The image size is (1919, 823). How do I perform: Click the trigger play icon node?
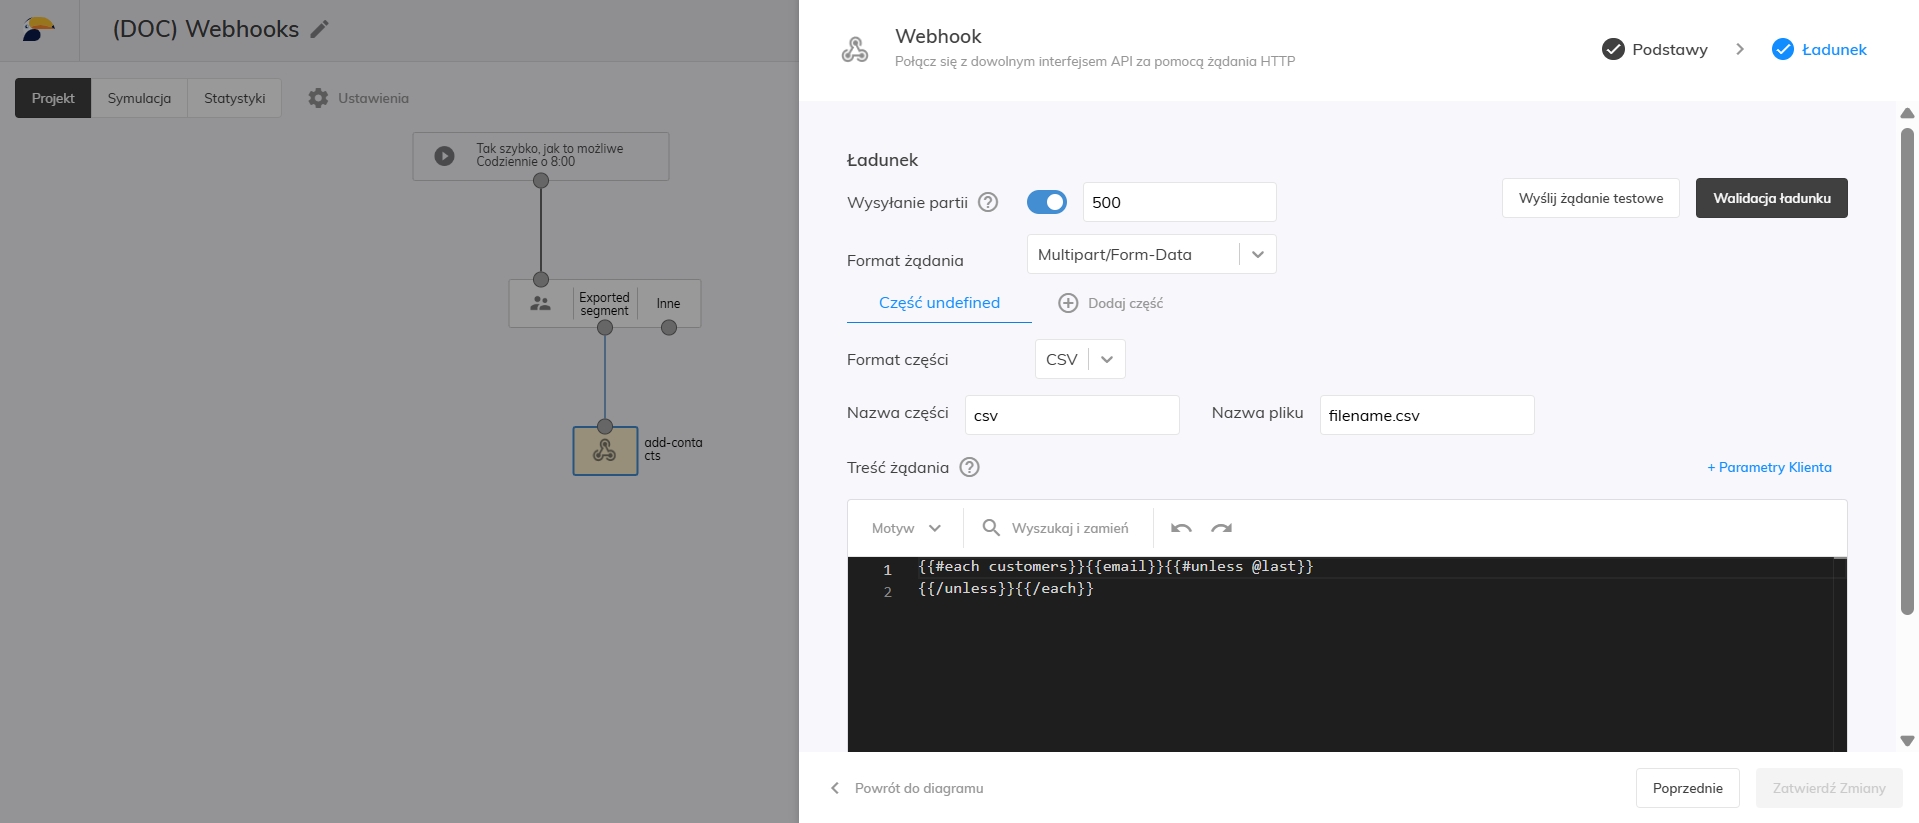(444, 156)
